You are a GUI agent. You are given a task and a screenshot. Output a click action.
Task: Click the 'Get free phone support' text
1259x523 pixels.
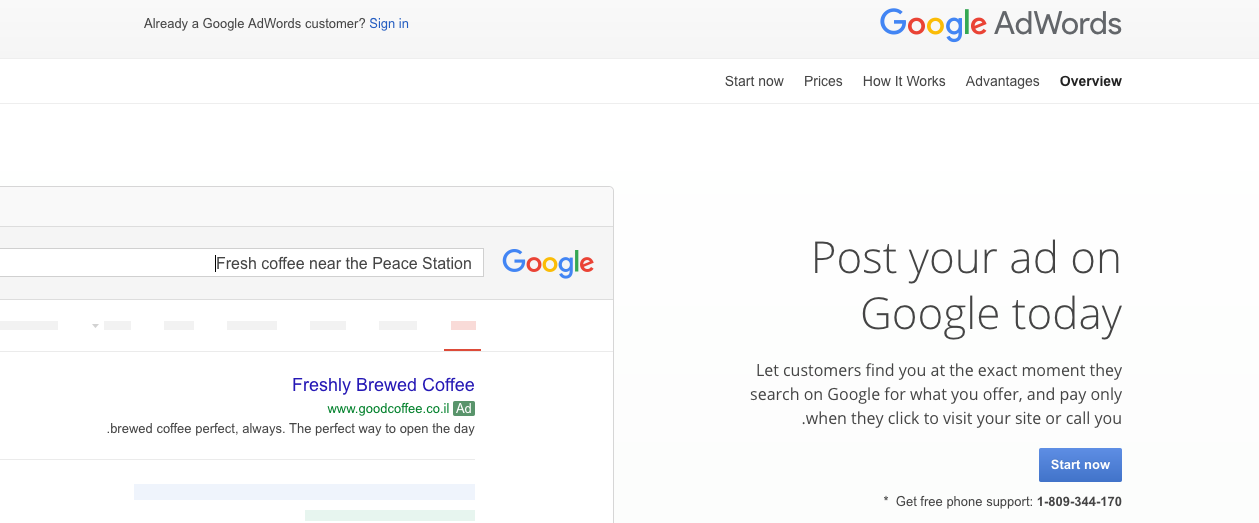click(964, 502)
